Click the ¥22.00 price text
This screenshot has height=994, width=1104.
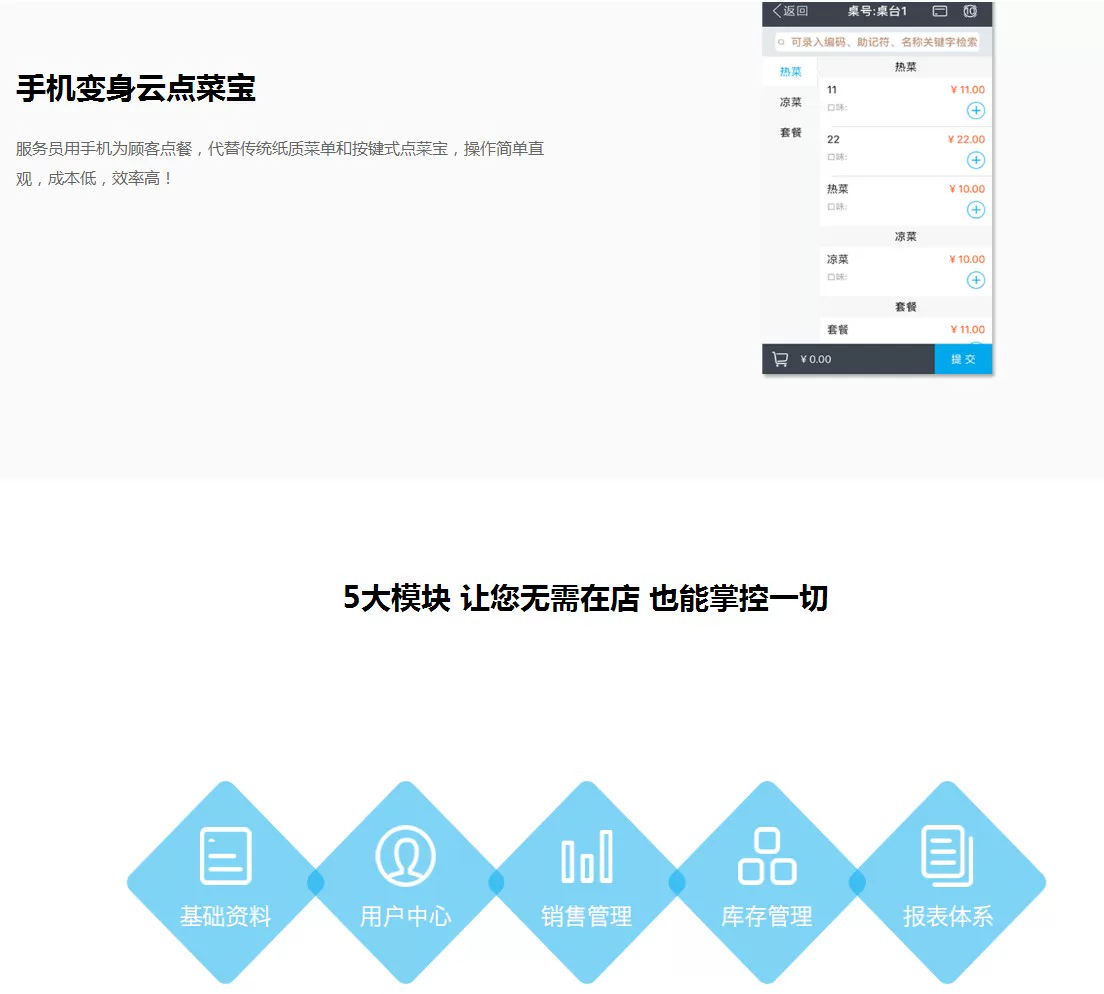coord(966,139)
